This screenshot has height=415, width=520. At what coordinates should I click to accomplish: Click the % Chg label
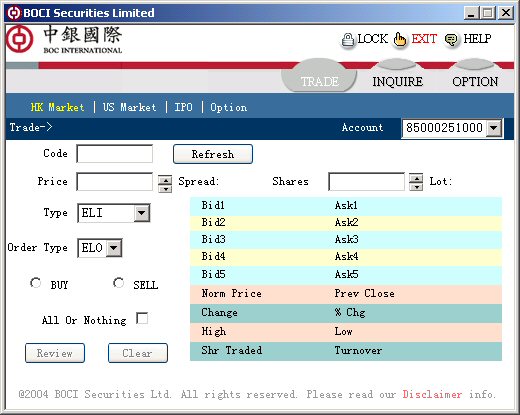(350, 312)
